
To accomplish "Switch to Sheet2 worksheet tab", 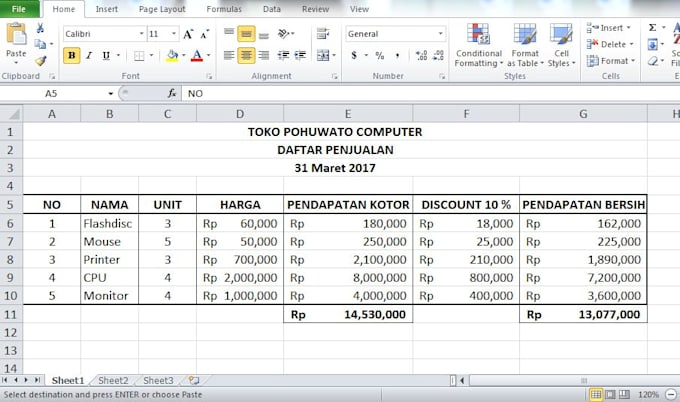I will [x=113, y=381].
